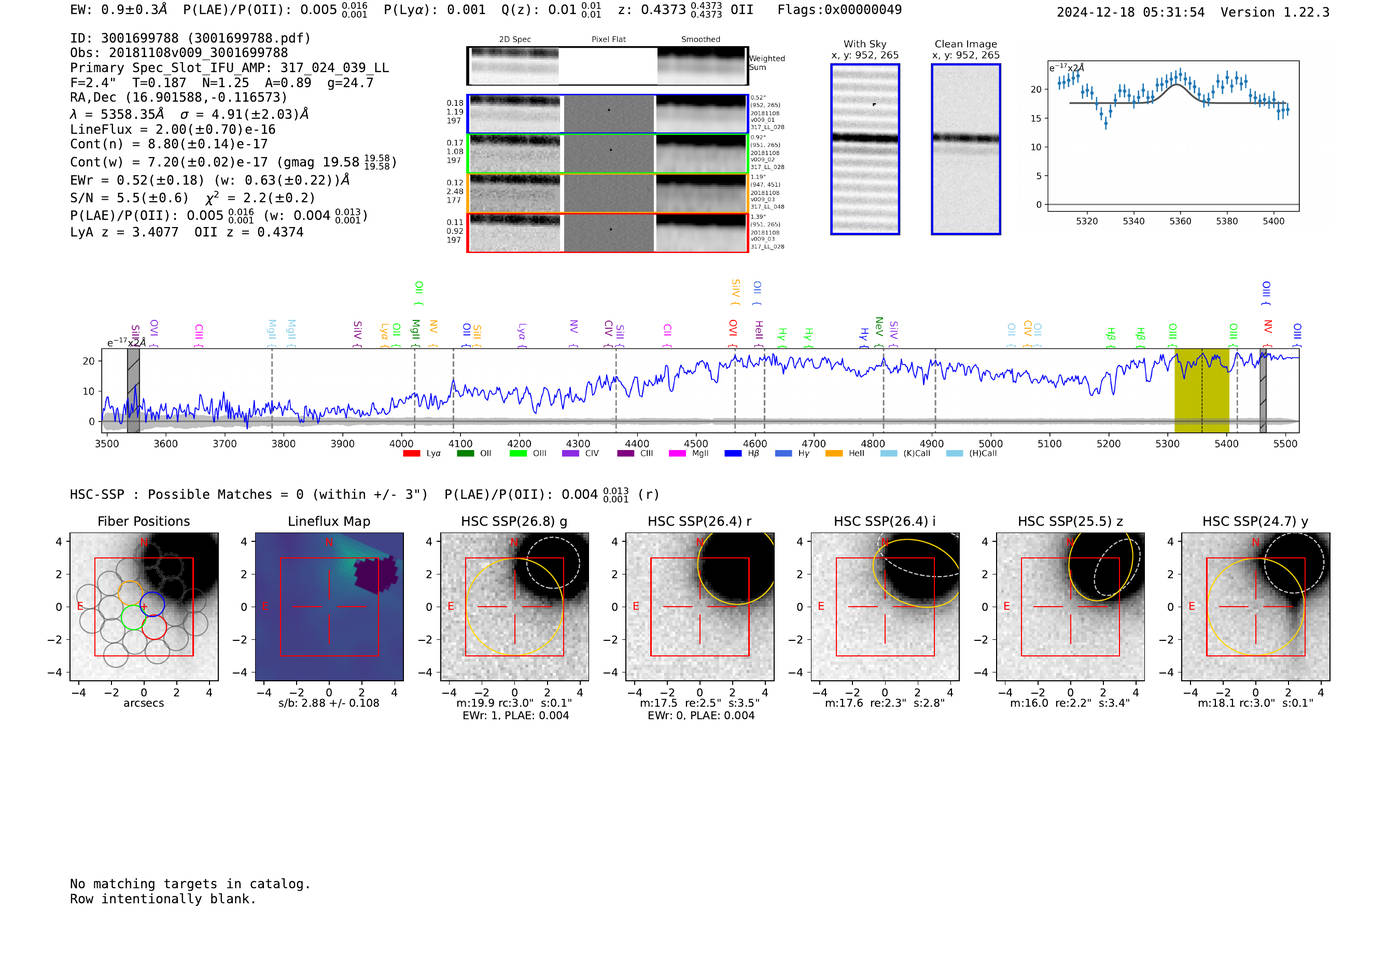1400x953 pixels.
Task: Click the z-band caption m:16.0 re:2.2"
Action: click(x=1070, y=703)
